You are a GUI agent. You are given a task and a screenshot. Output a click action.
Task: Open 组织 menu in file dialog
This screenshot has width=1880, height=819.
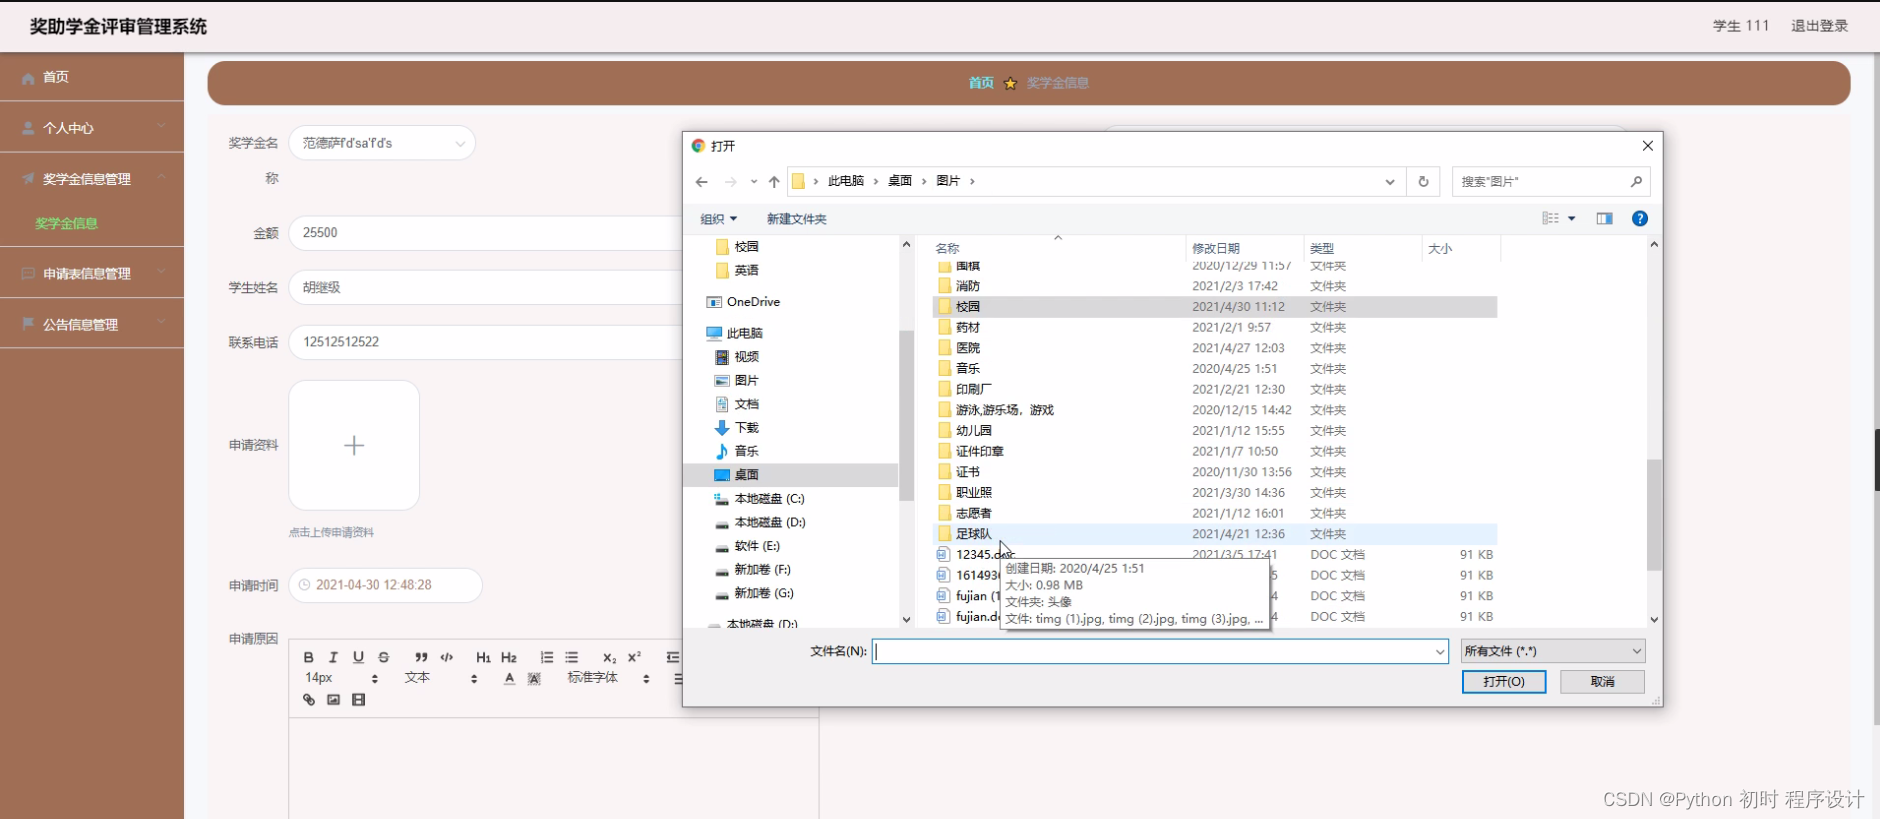coord(718,219)
